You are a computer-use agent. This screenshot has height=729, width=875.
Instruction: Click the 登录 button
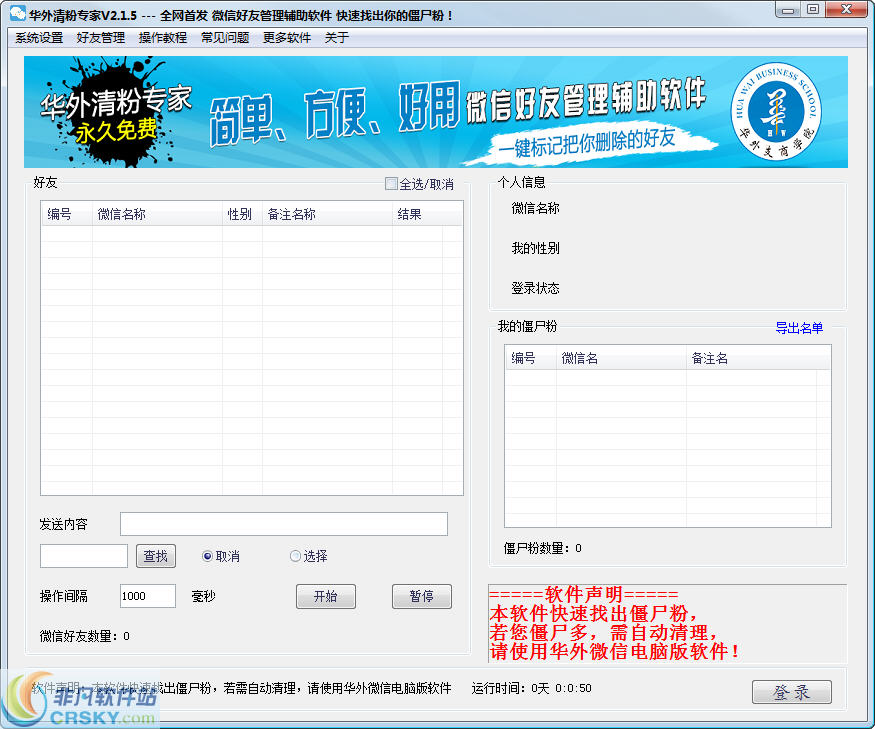click(x=790, y=691)
